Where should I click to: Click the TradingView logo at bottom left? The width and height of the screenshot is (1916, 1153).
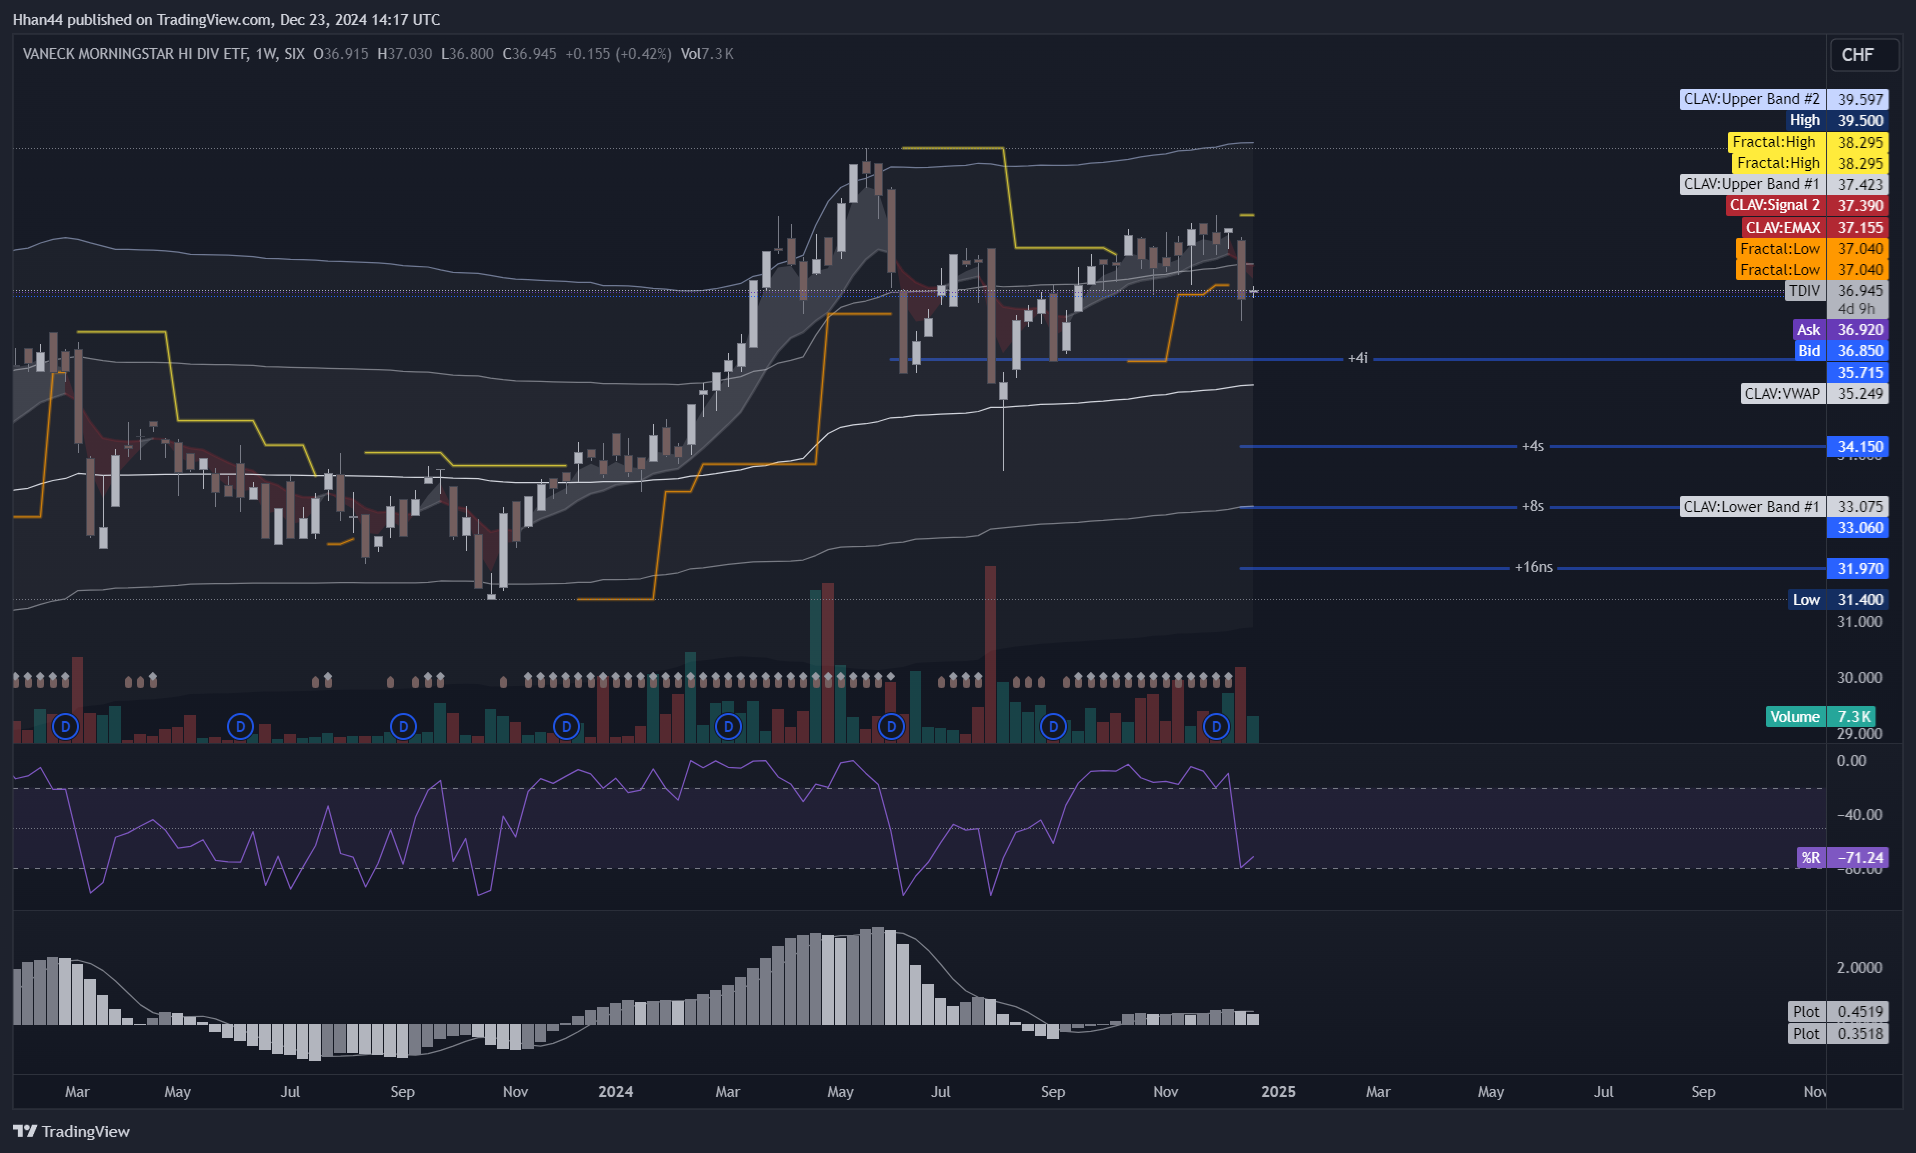(71, 1131)
